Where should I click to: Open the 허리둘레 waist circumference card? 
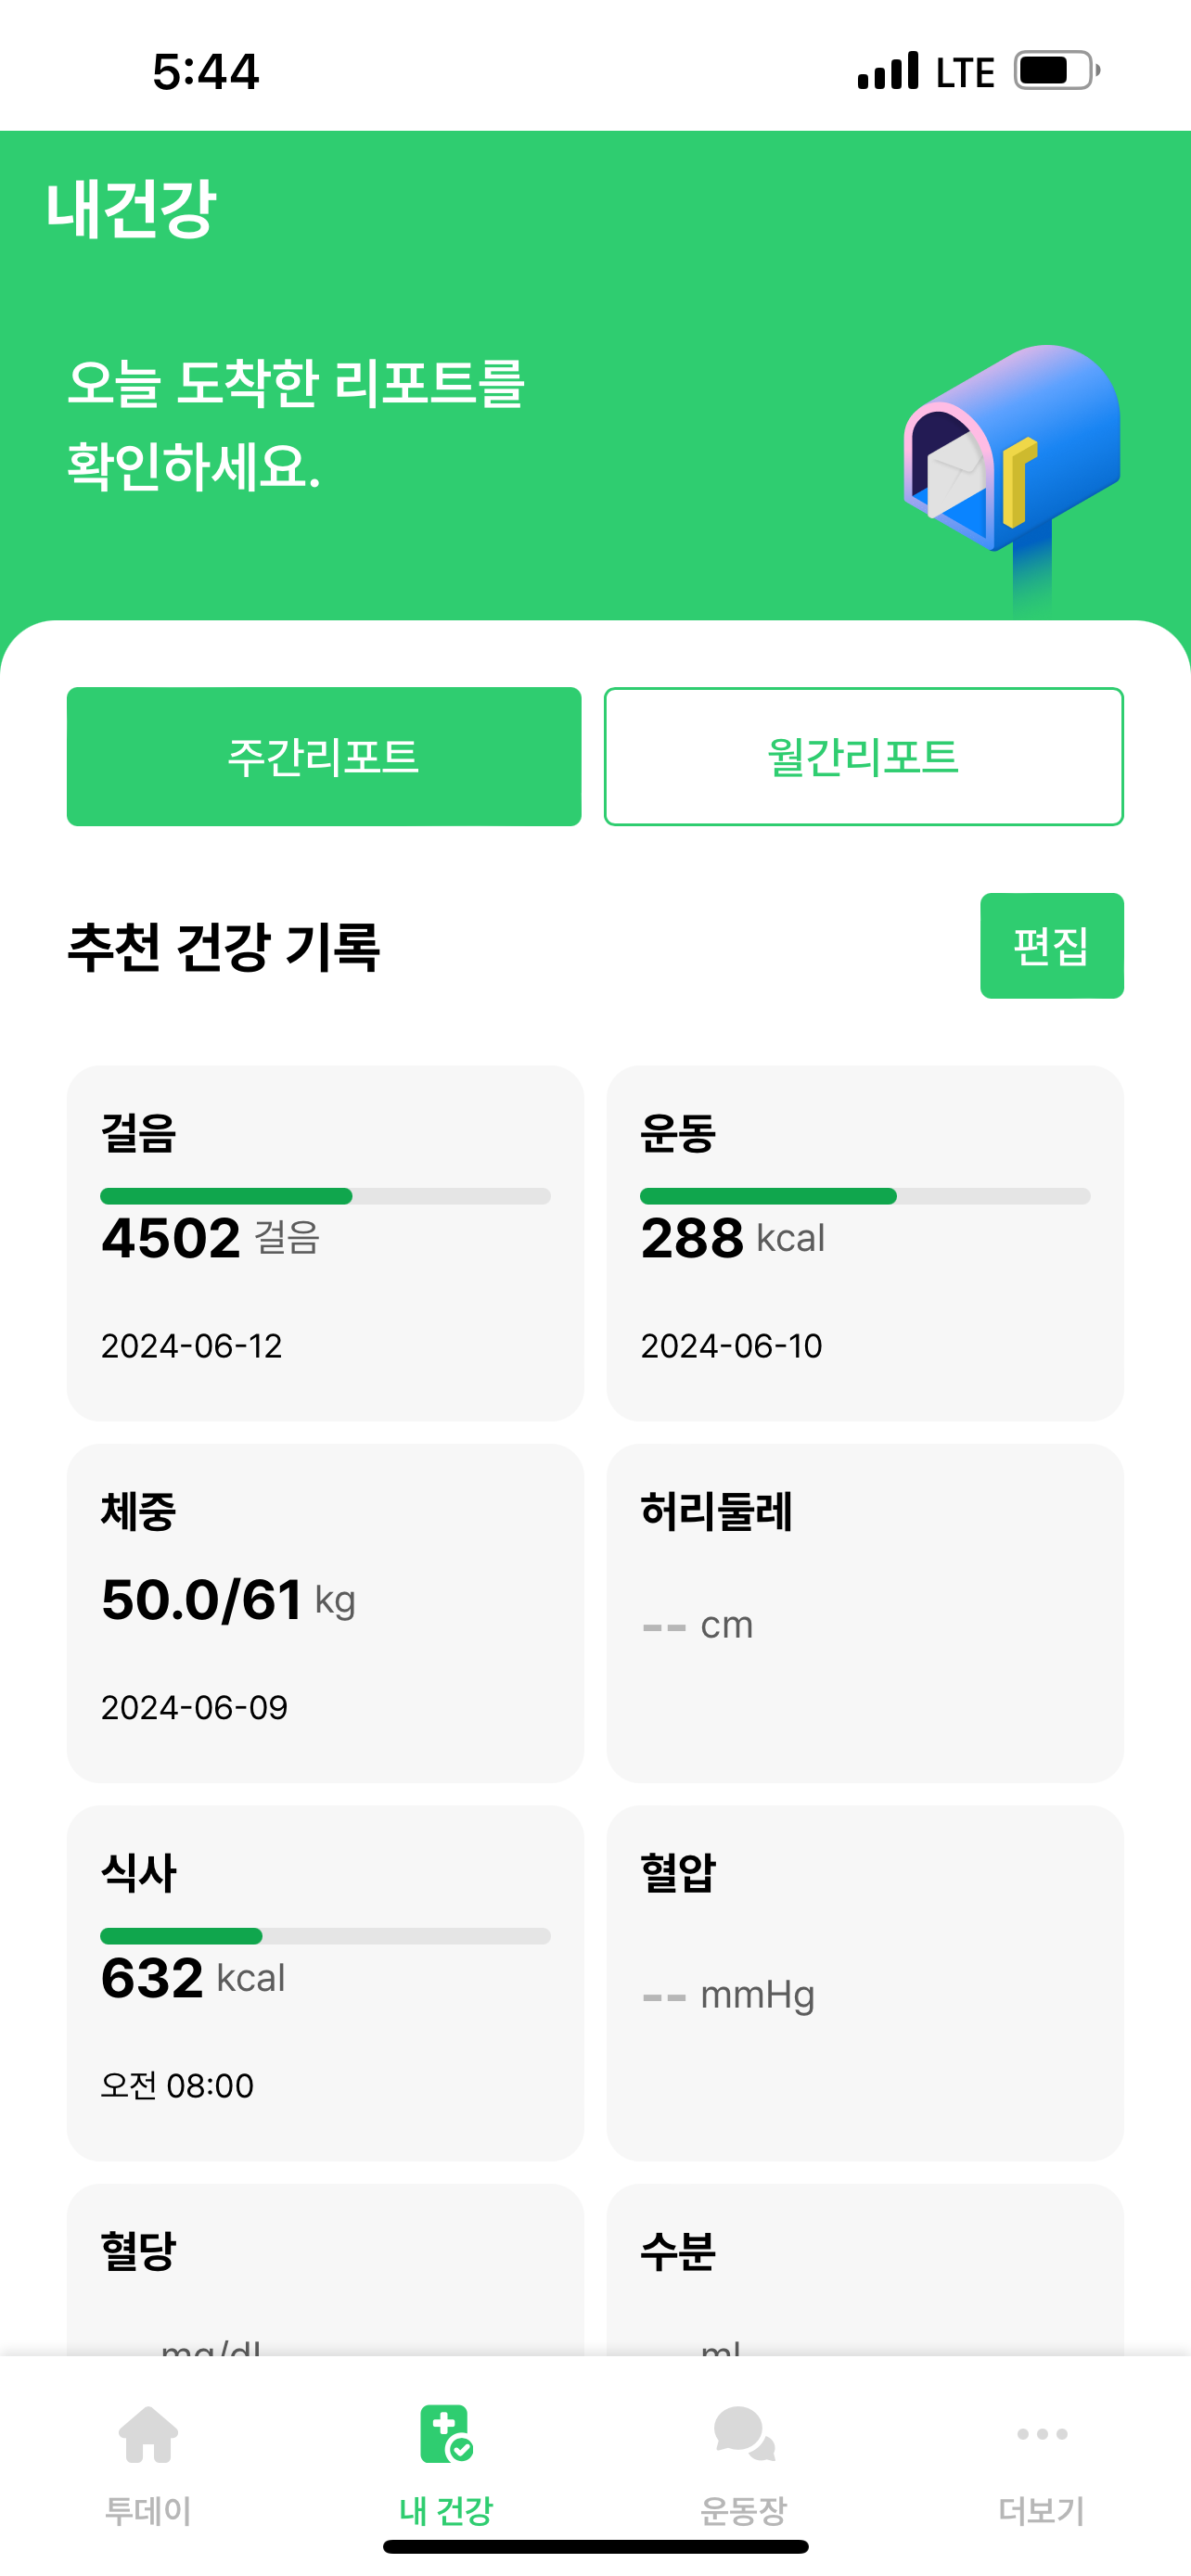click(x=865, y=1612)
